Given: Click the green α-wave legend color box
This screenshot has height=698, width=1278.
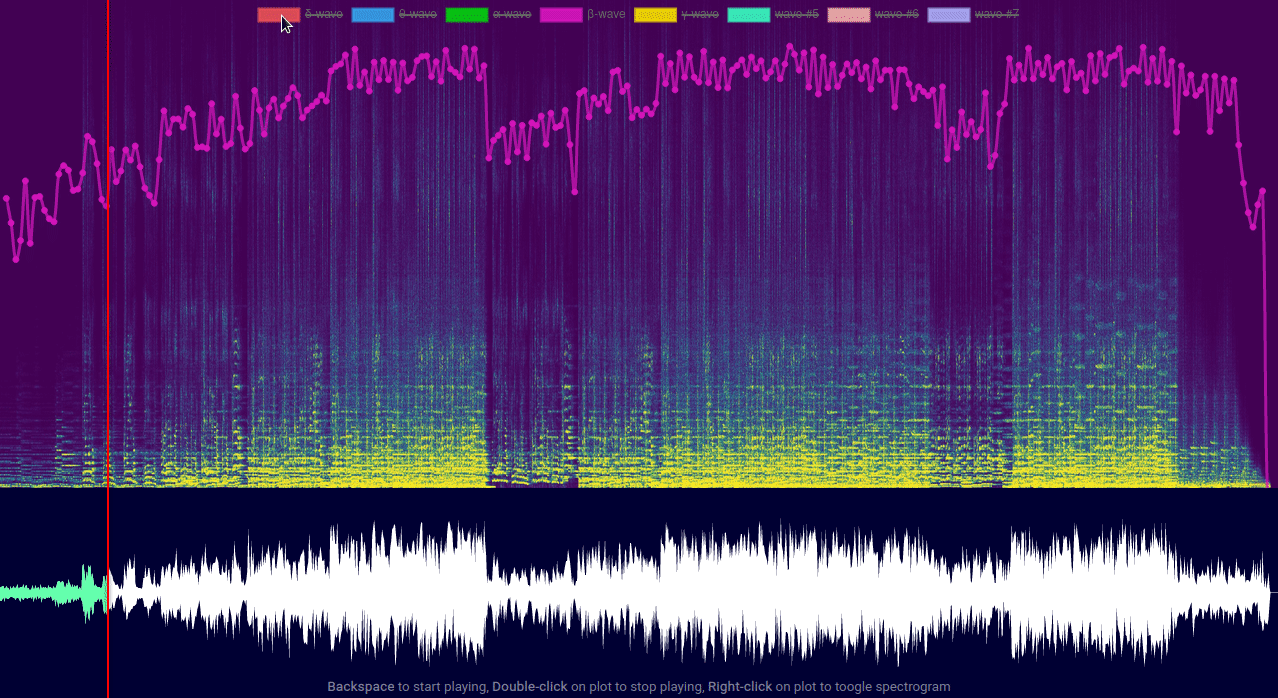Looking at the screenshot, I should pyautogui.click(x=466, y=15).
